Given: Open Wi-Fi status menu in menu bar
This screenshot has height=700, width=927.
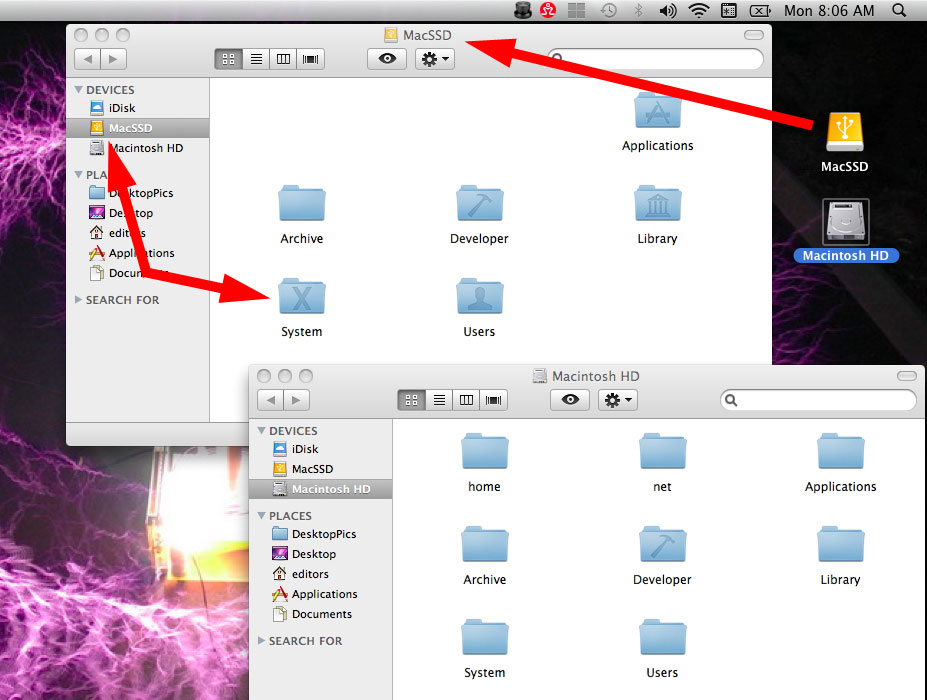Looking at the screenshot, I should coord(698,10).
